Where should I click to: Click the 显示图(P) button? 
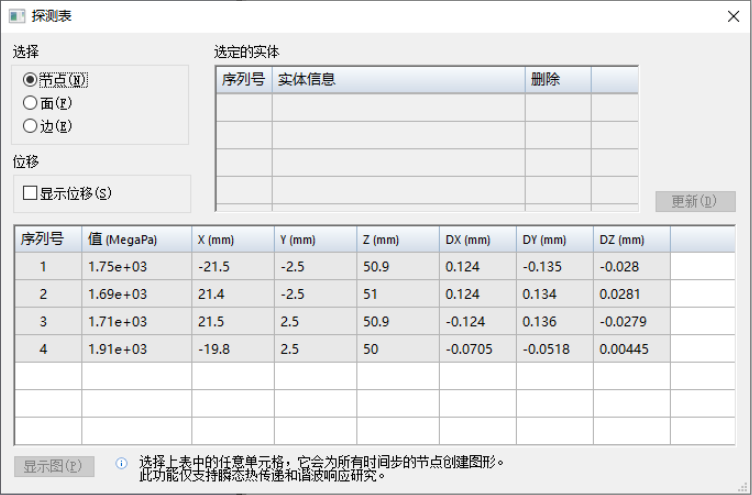tap(54, 466)
